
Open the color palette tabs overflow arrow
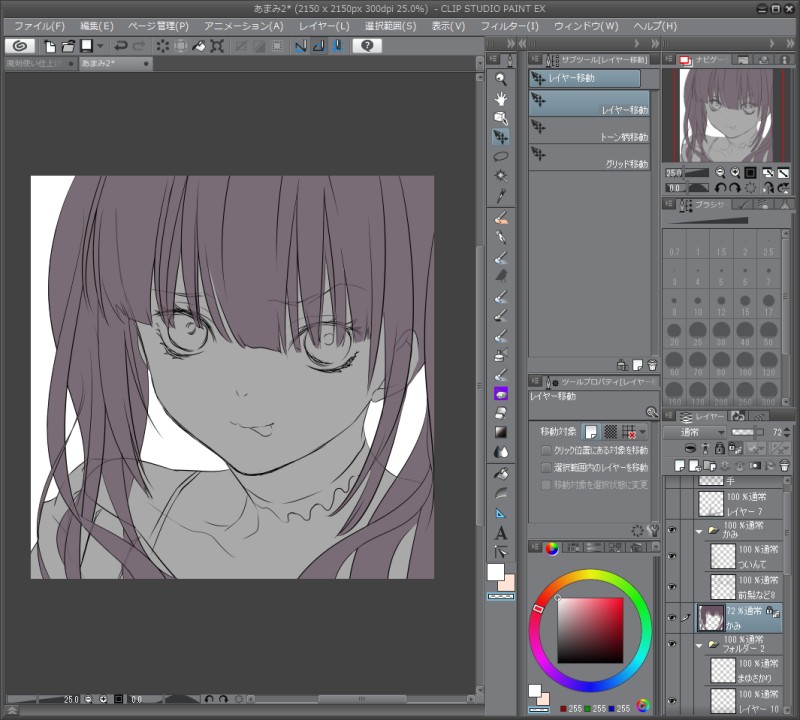656,547
